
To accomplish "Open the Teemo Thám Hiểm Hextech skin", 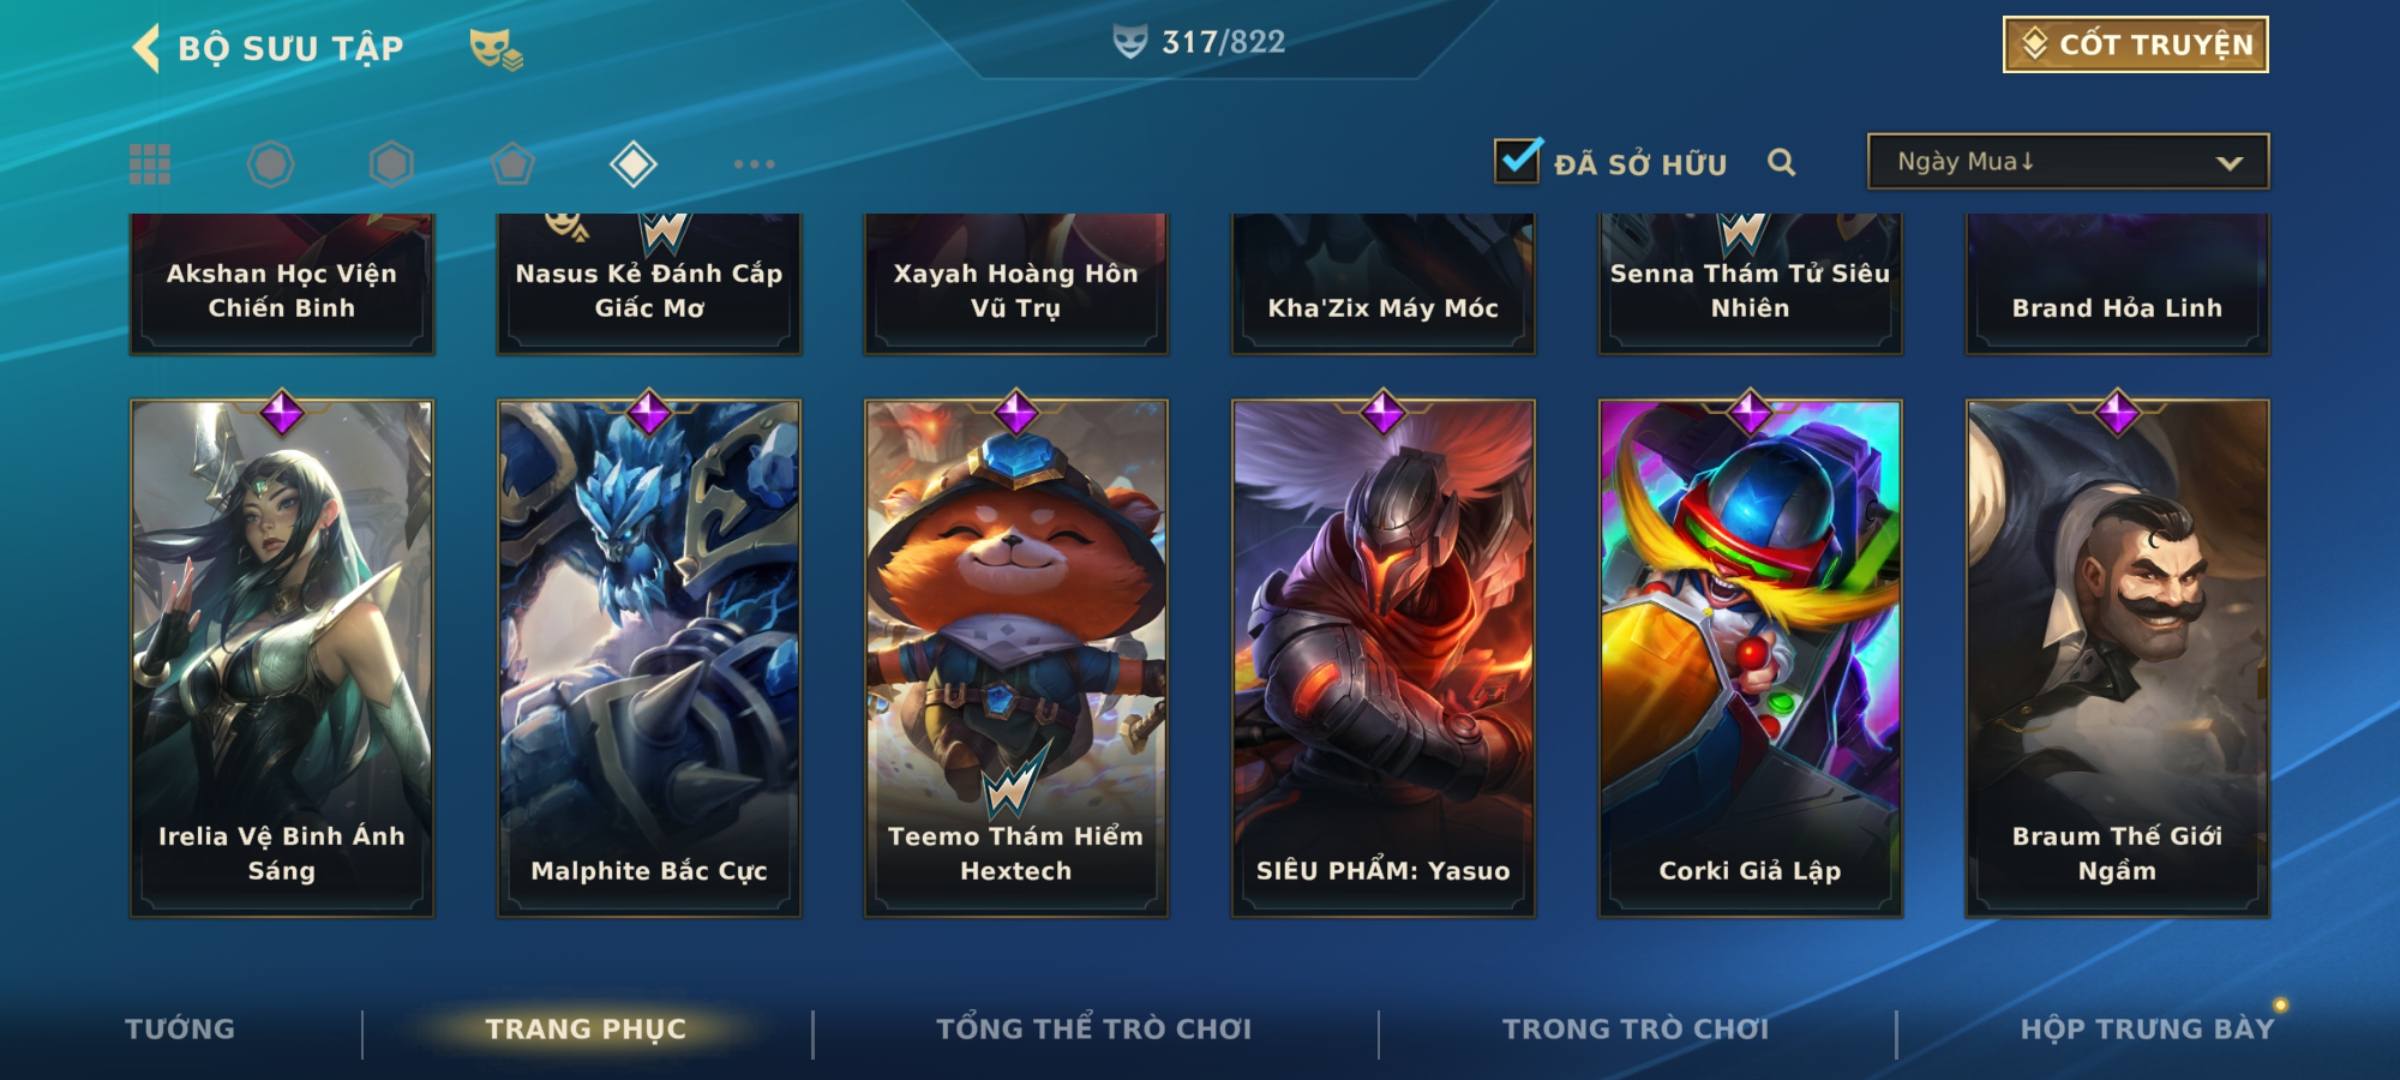I will coord(1016,657).
